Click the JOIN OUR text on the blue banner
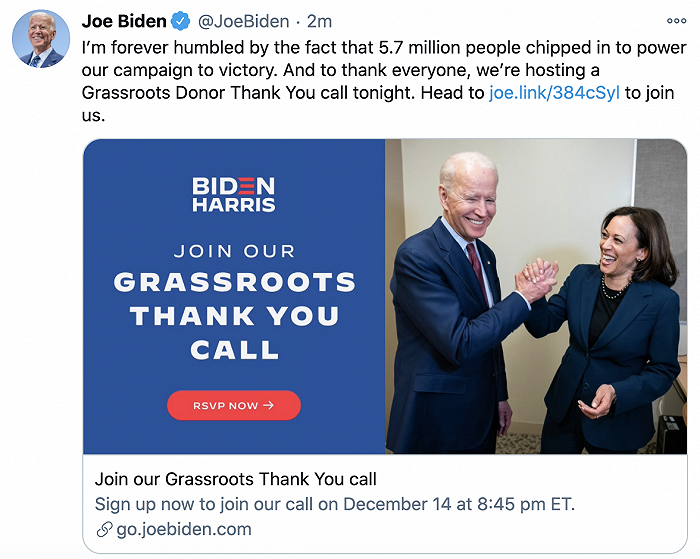Screen dimensions: 700x559 click(234, 251)
